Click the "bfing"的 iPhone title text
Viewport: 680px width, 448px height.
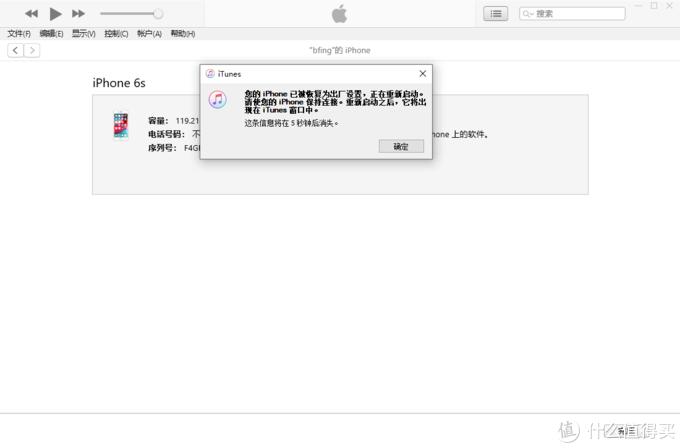[340, 50]
